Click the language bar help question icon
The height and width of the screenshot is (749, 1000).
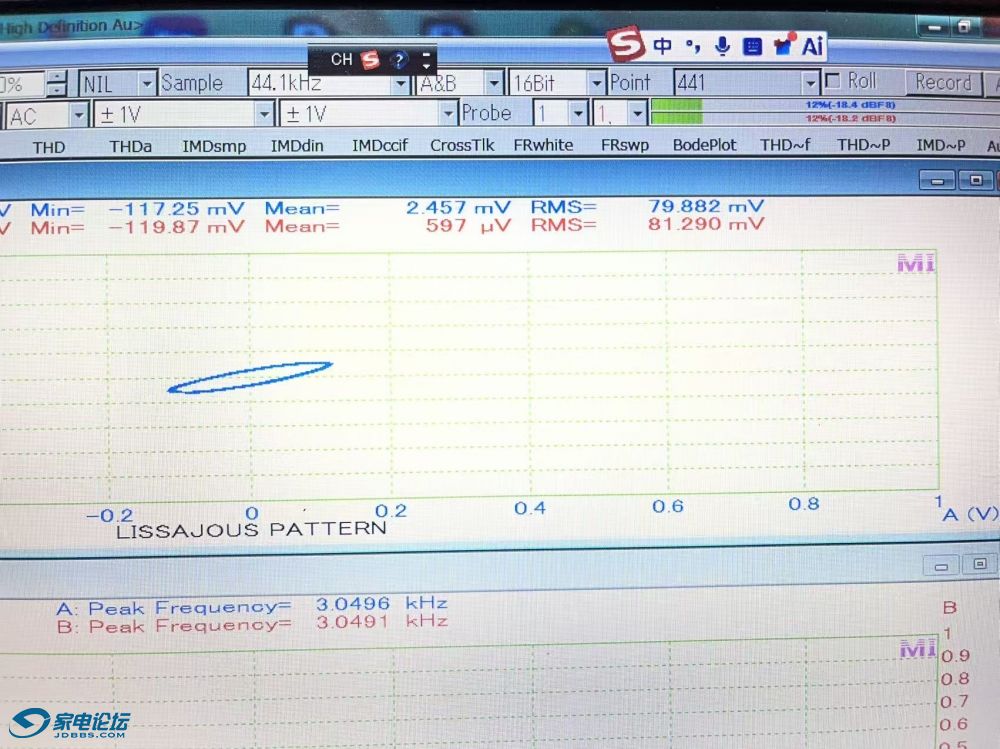(x=399, y=61)
